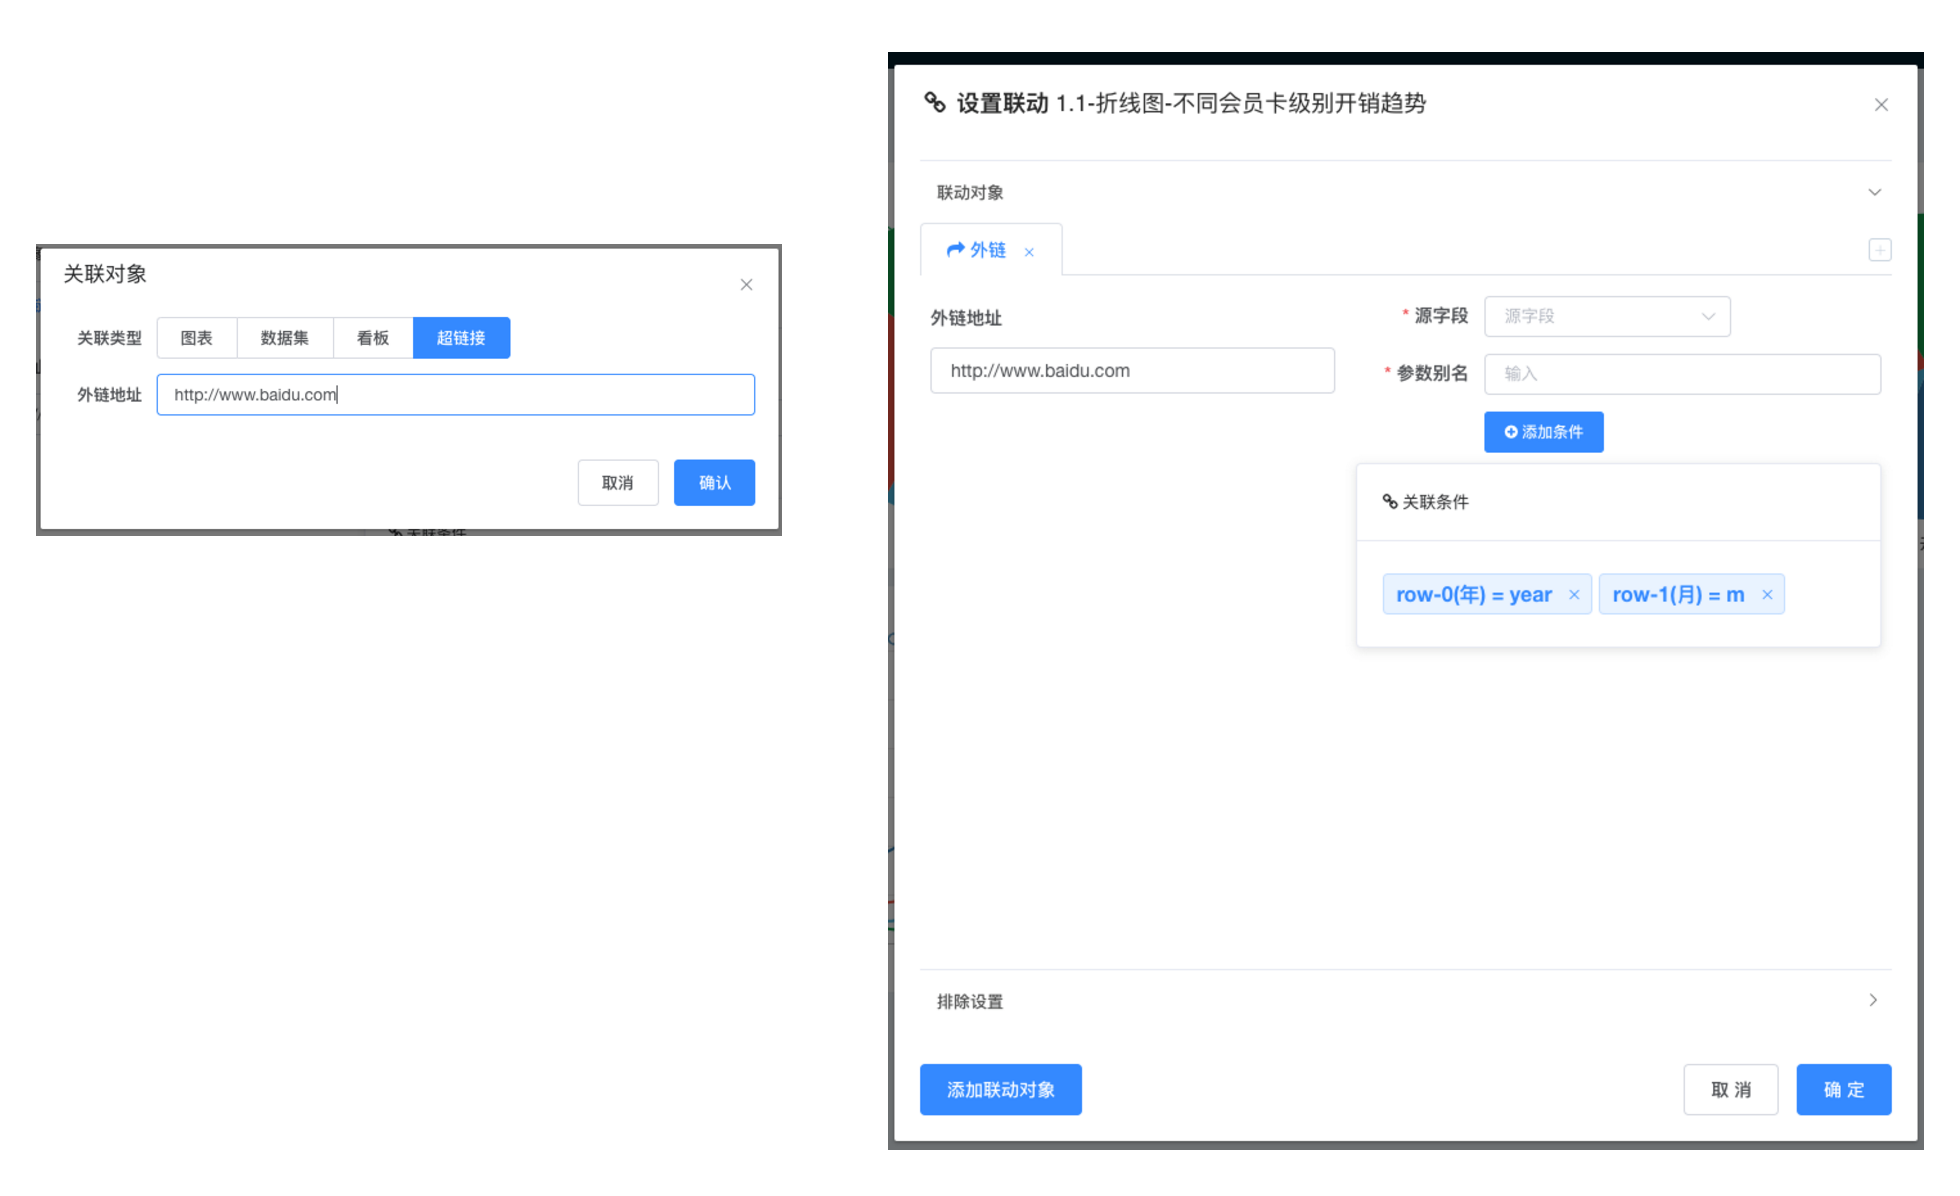The height and width of the screenshot is (1196, 1960).
Task: Select the 数据集 association type
Action: point(285,338)
